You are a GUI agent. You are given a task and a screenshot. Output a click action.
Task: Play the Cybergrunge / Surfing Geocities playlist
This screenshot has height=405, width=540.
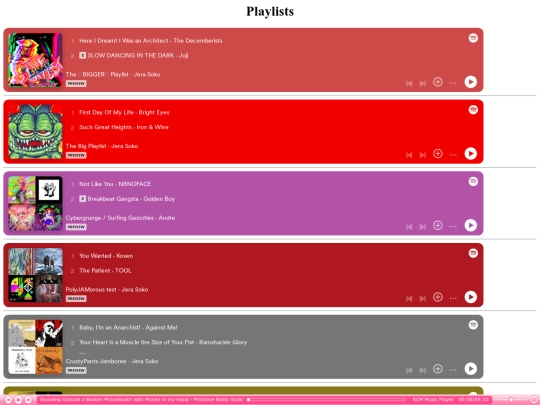(x=470, y=225)
